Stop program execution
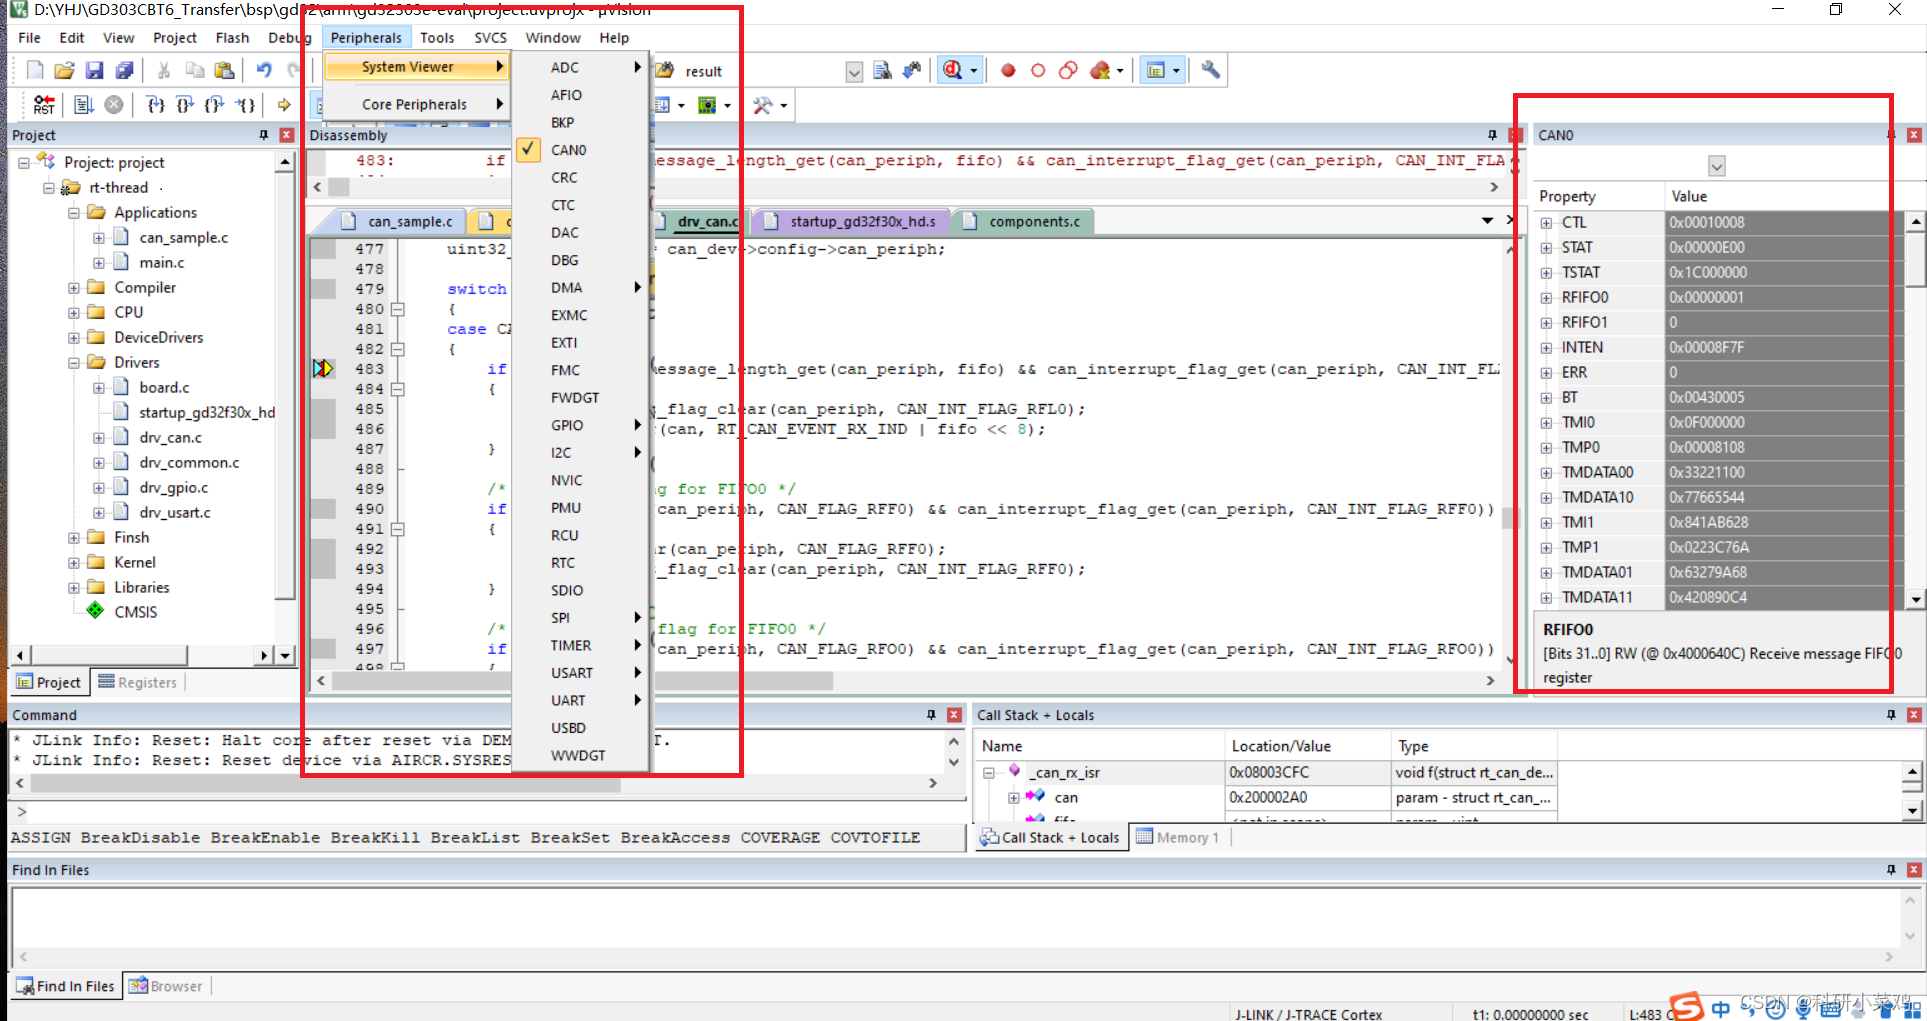This screenshot has height=1021, width=1927. (x=114, y=105)
